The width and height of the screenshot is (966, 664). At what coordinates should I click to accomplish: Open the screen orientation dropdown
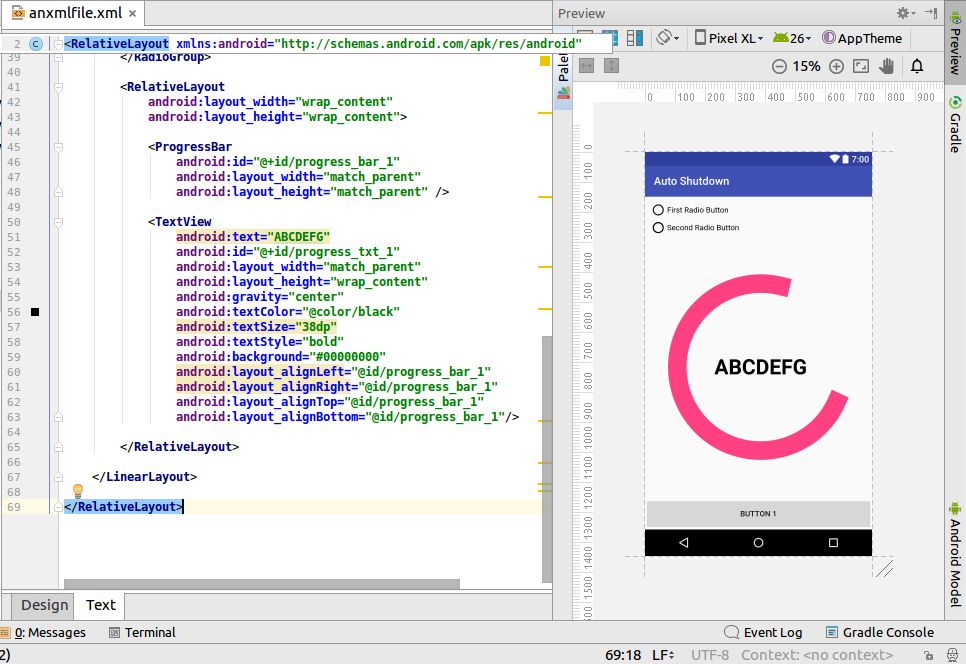[667, 38]
